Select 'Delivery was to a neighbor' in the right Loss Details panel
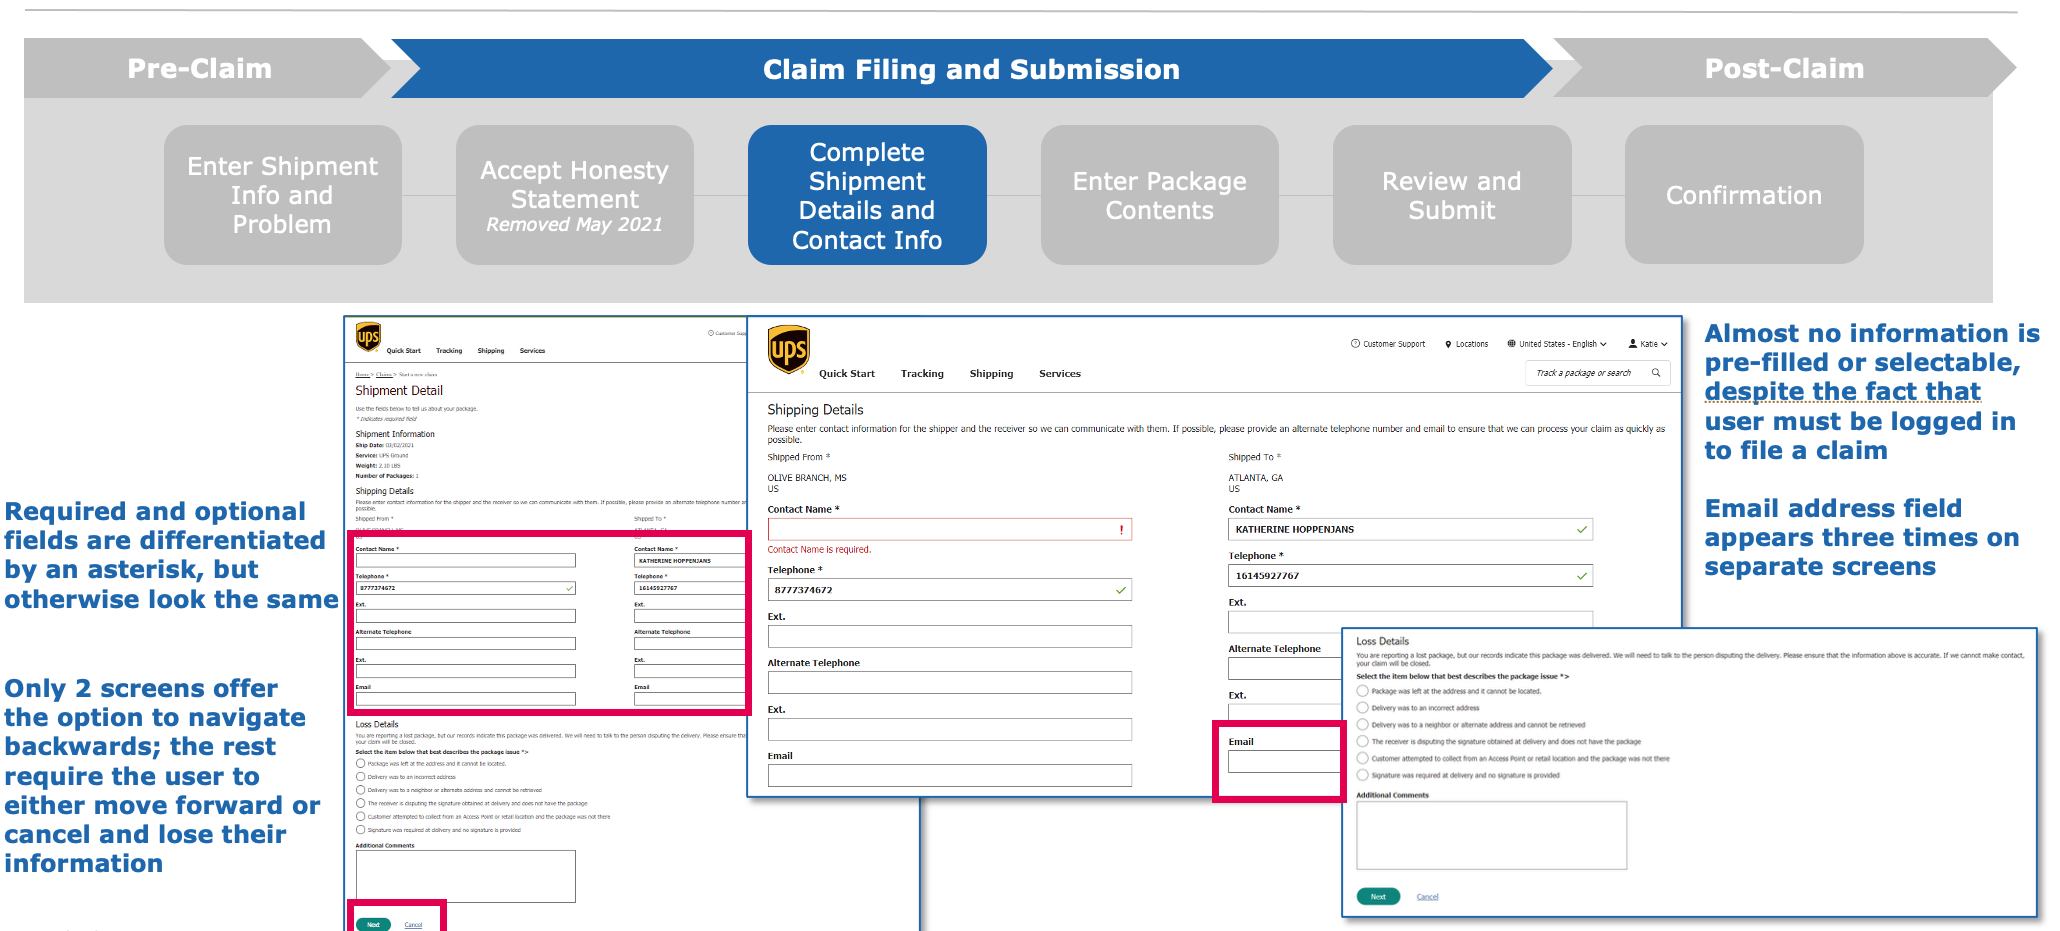The height and width of the screenshot is (931, 2060). click(x=1362, y=725)
